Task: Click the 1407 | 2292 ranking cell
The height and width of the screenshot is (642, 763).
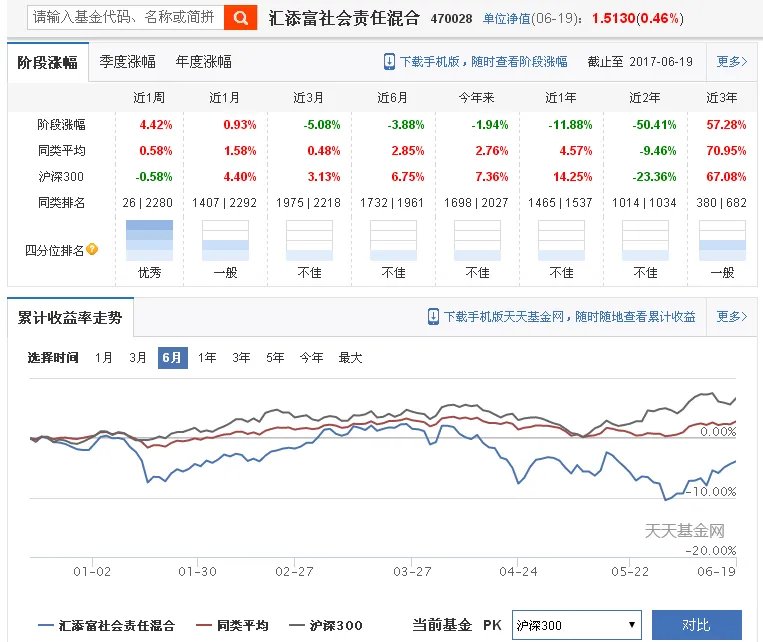Action: pyautogui.click(x=224, y=202)
